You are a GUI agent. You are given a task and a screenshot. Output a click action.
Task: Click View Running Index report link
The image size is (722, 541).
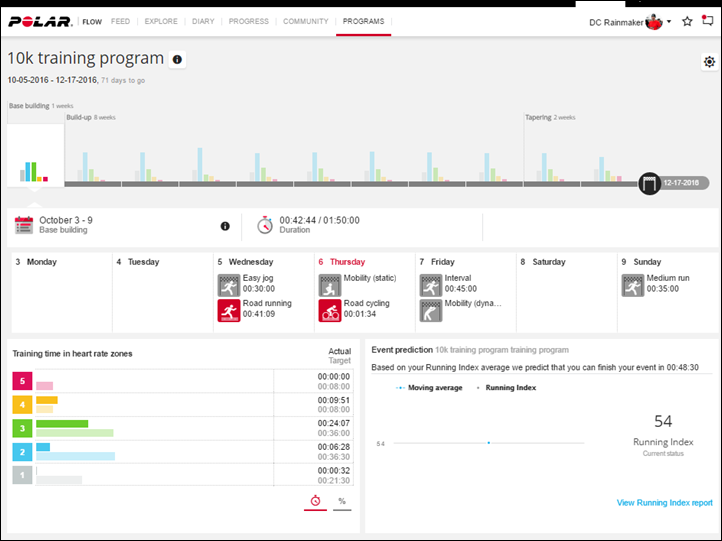pyautogui.click(x=664, y=503)
